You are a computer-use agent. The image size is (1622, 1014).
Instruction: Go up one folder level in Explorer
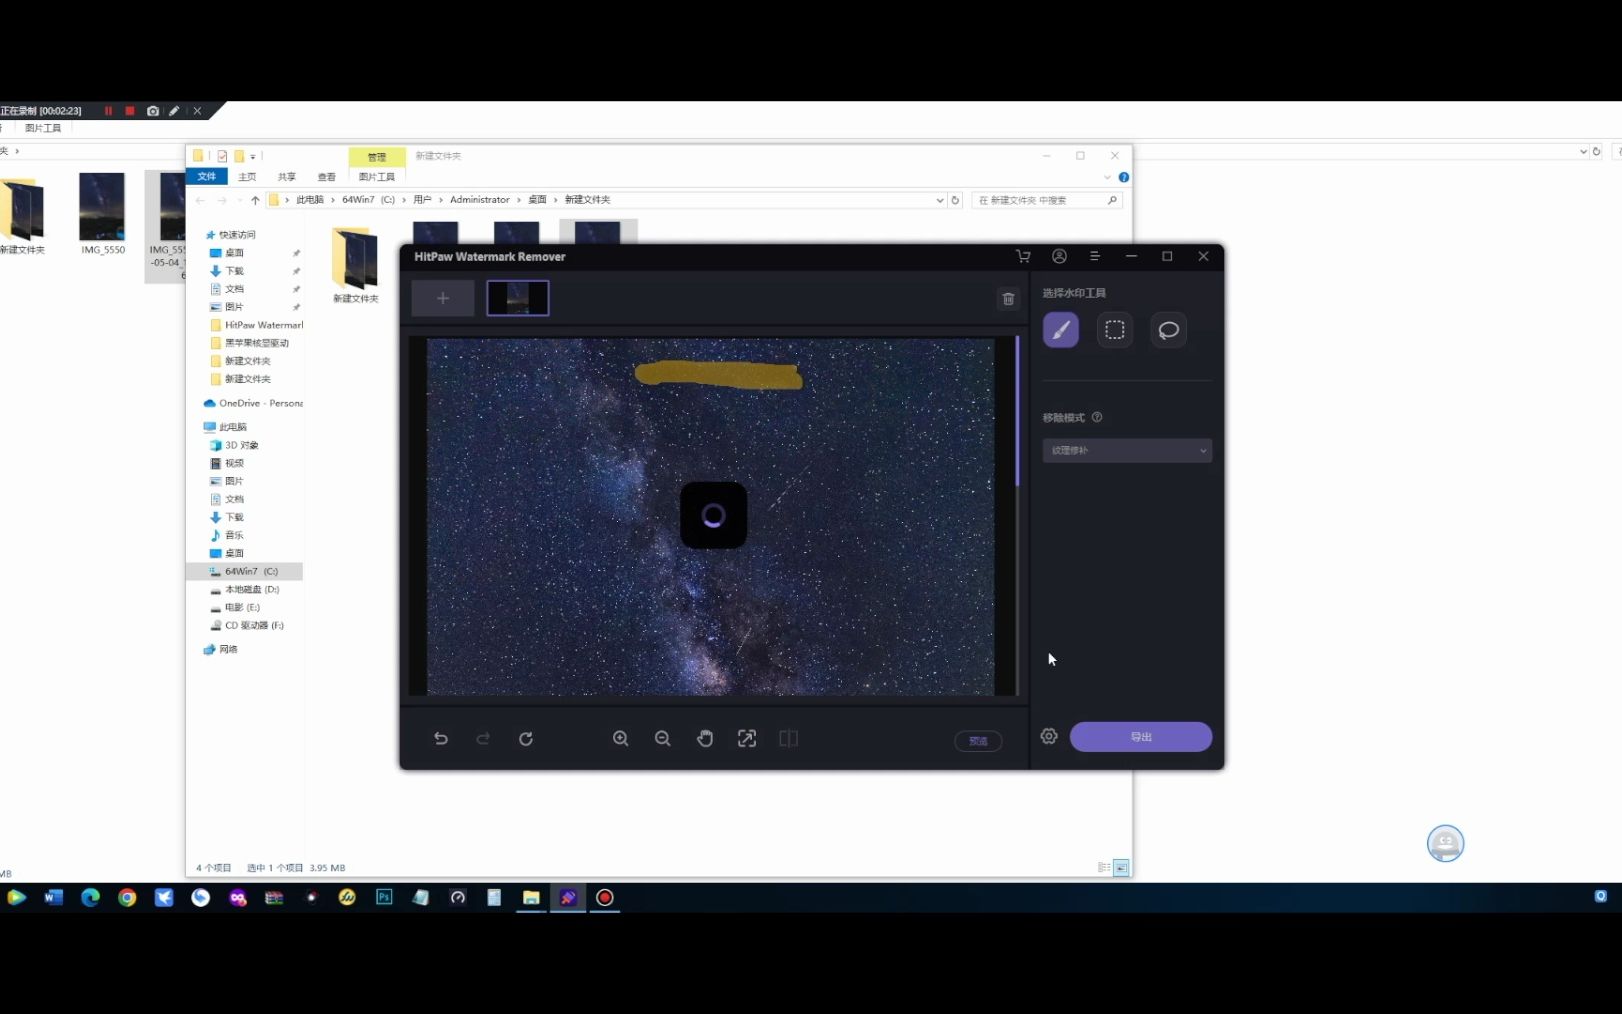(255, 200)
